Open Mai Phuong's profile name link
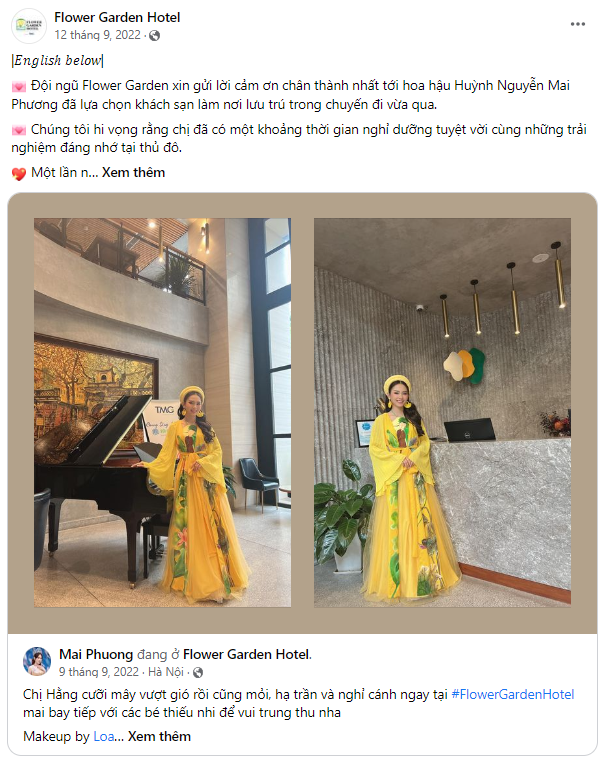 (x=96, y=655)
